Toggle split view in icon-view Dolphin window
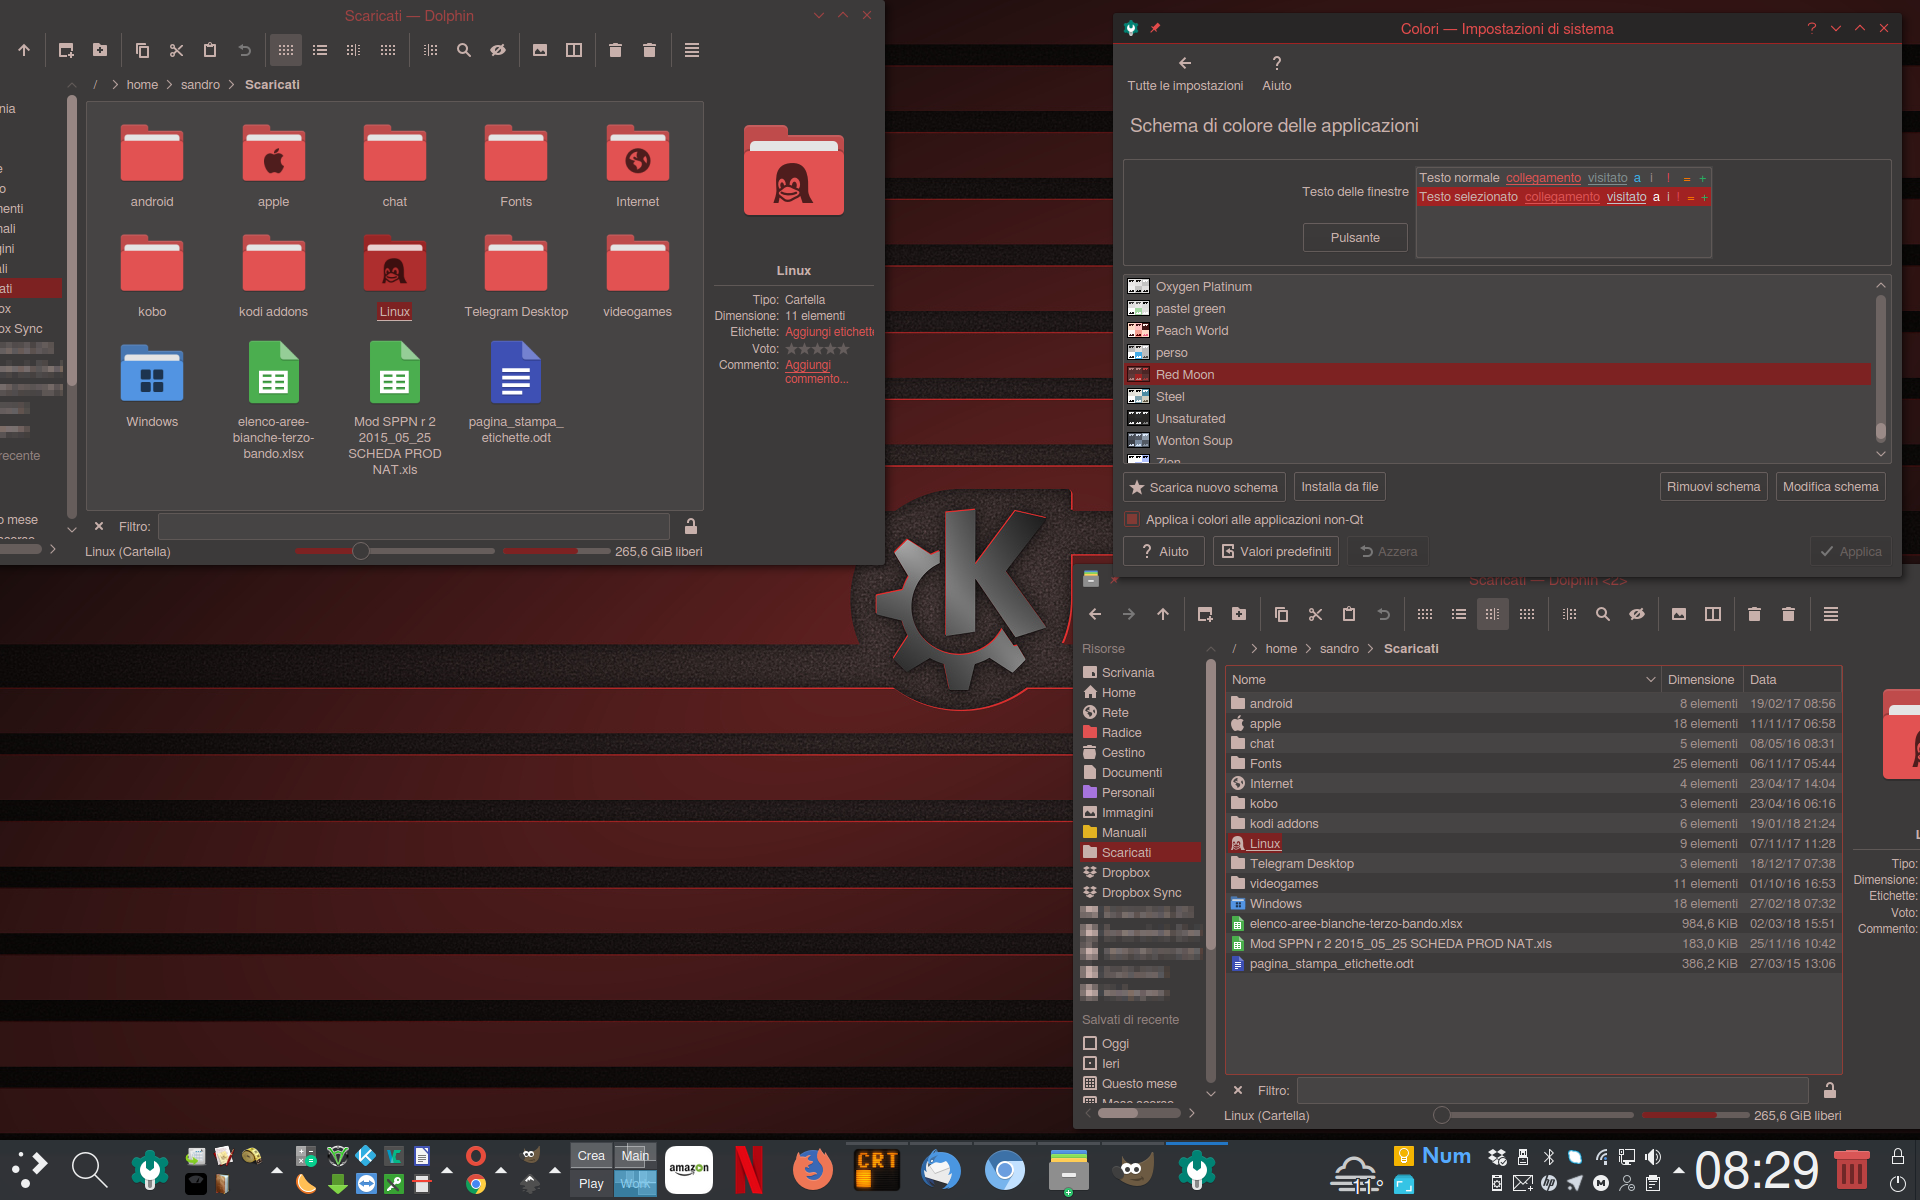The image size is (1920, 1200). click(574, 50)
